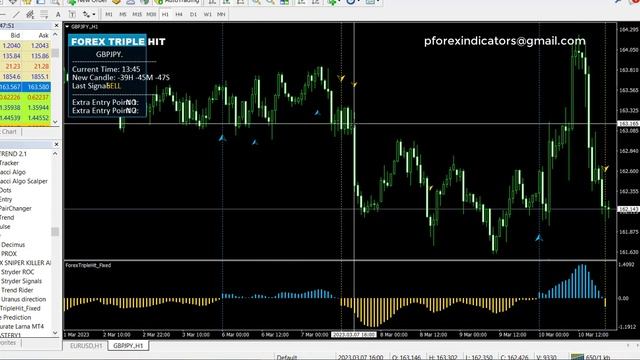Screen dimensions: 640x360
Task: Select the TripleHit_Fixed indicator in Navigator
Action: (x=20, y=308)
